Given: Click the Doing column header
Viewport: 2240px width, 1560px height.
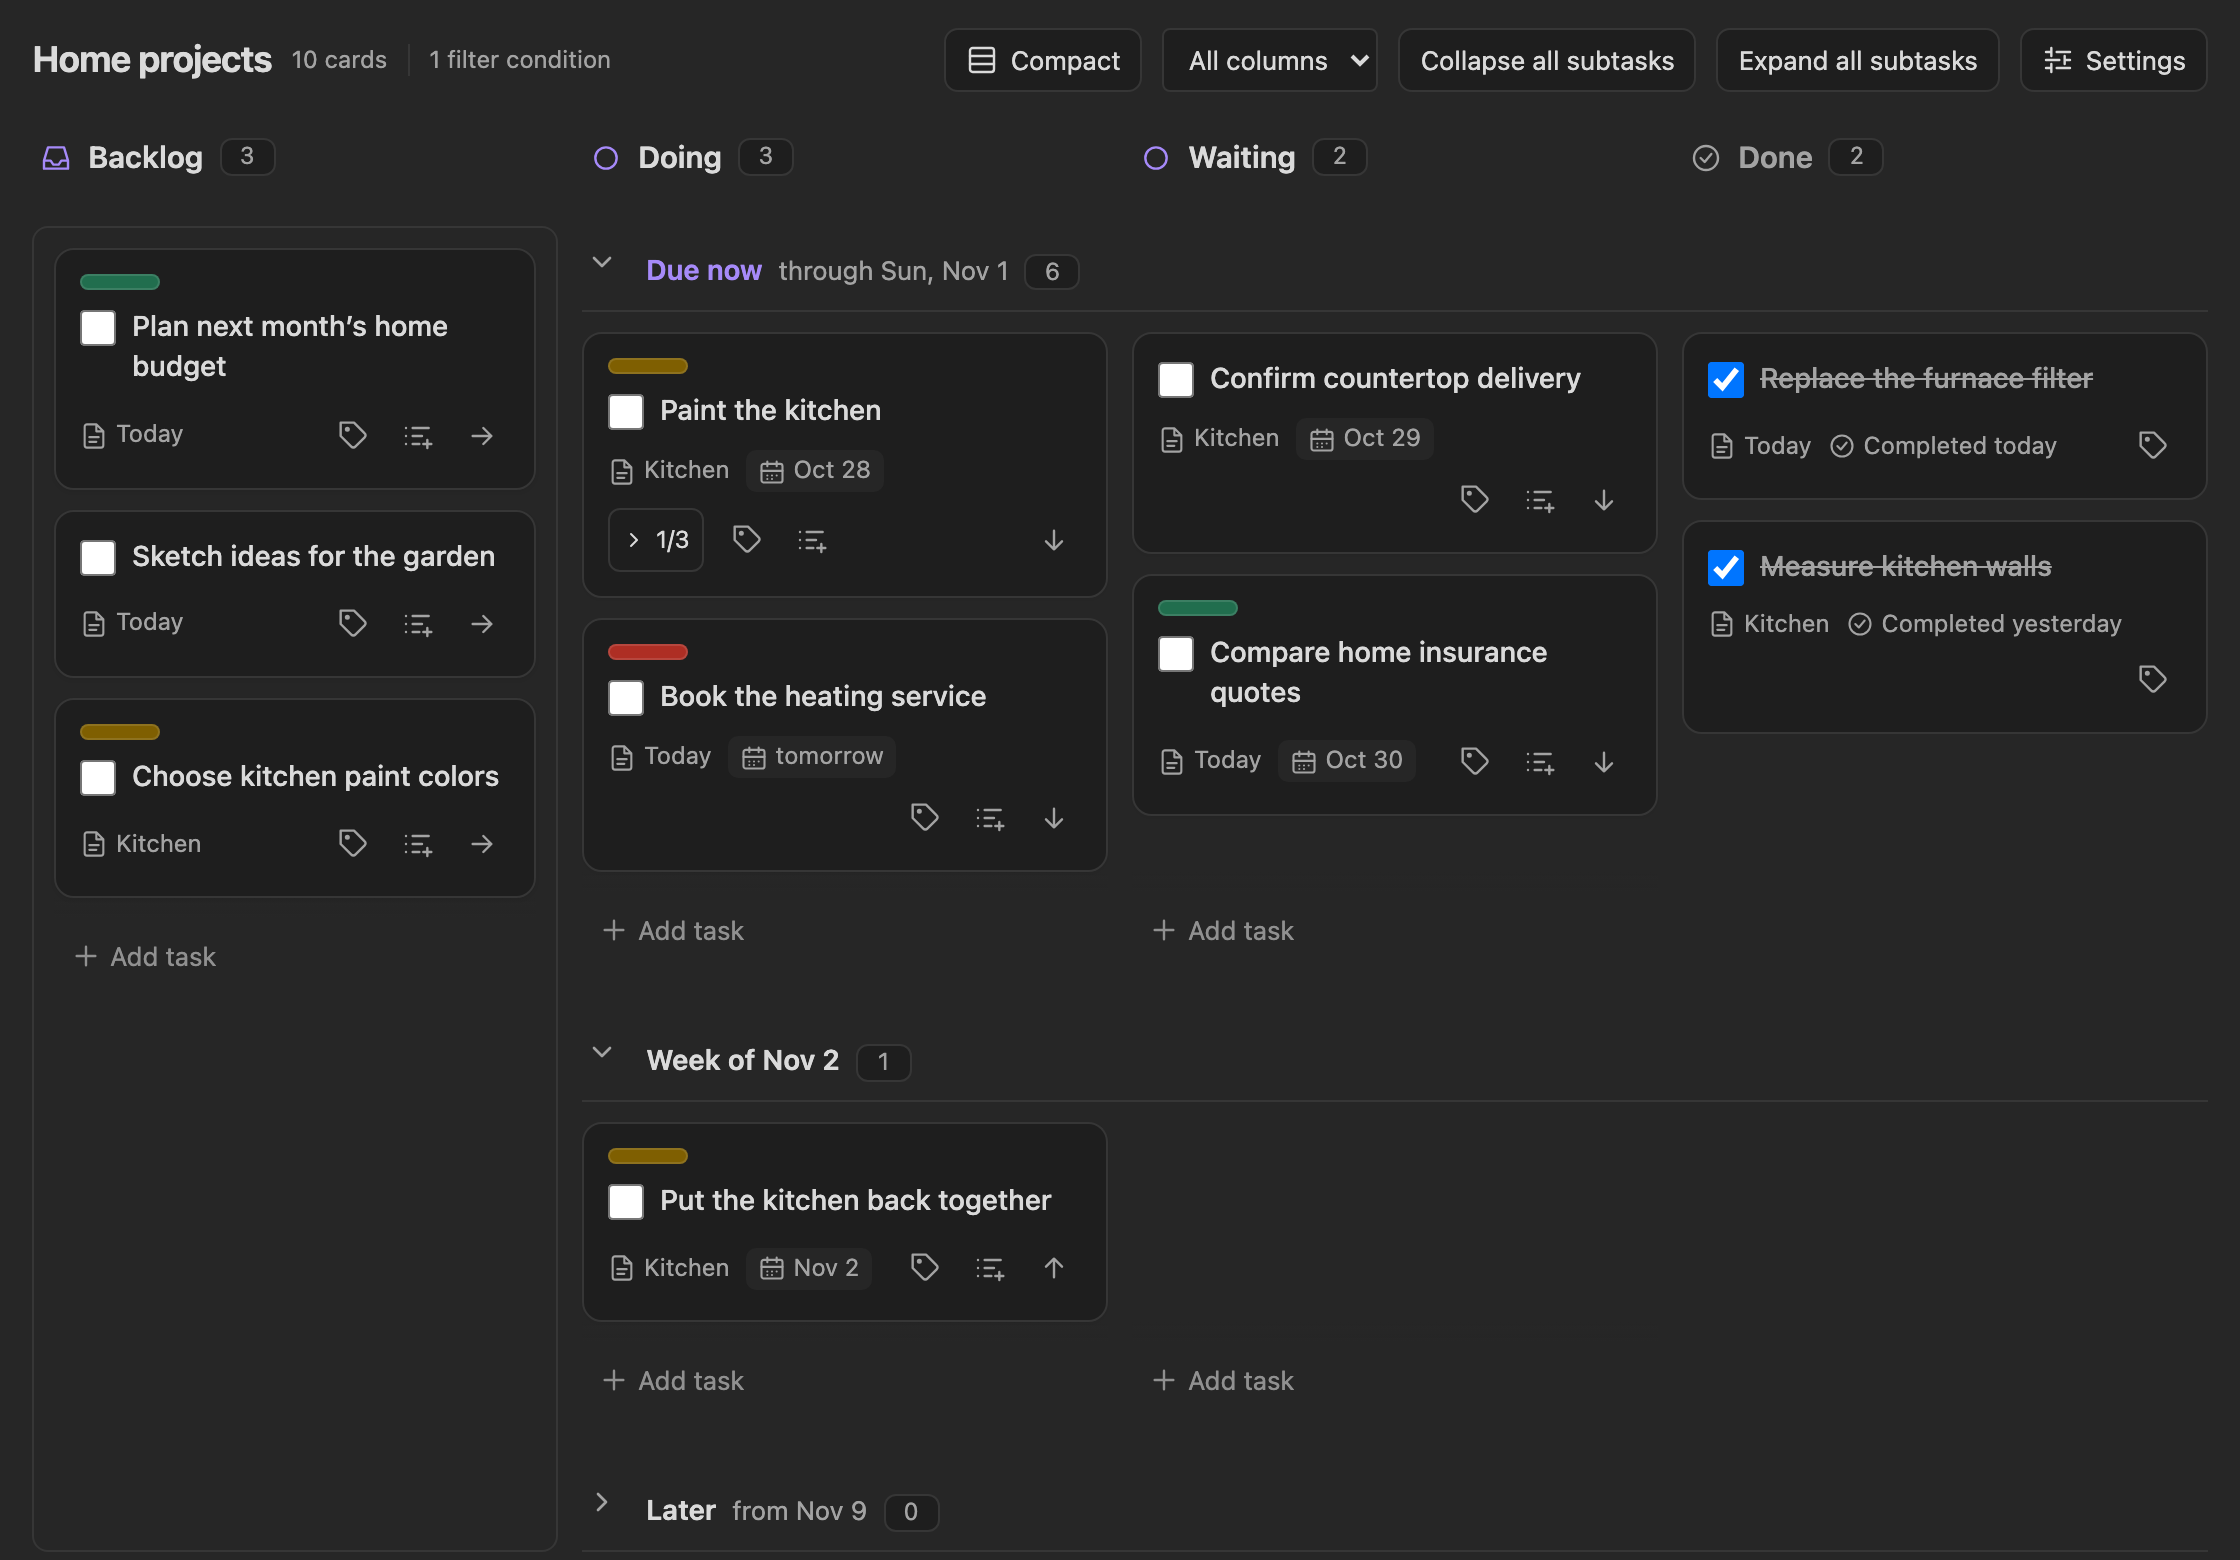Looking at the screenshot, I should 679,157.
